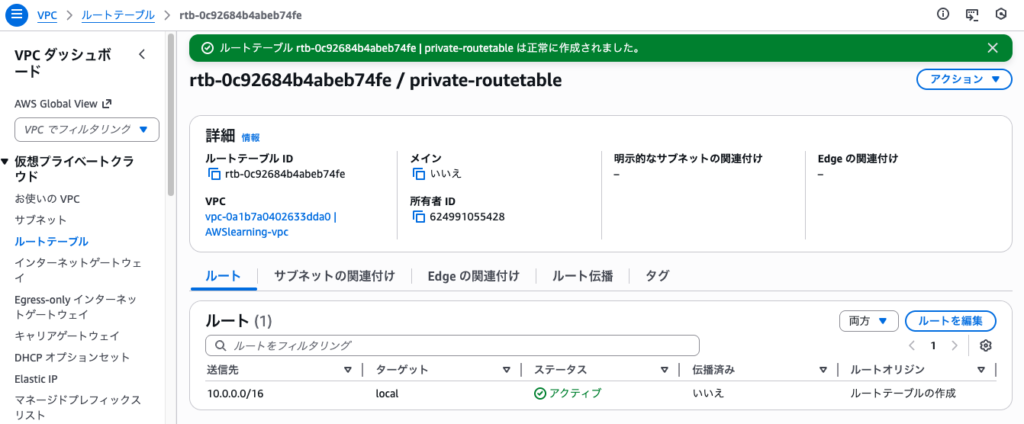Sort routes by 送信先 column
1024x424 pixels.
[x=347, y=370]
